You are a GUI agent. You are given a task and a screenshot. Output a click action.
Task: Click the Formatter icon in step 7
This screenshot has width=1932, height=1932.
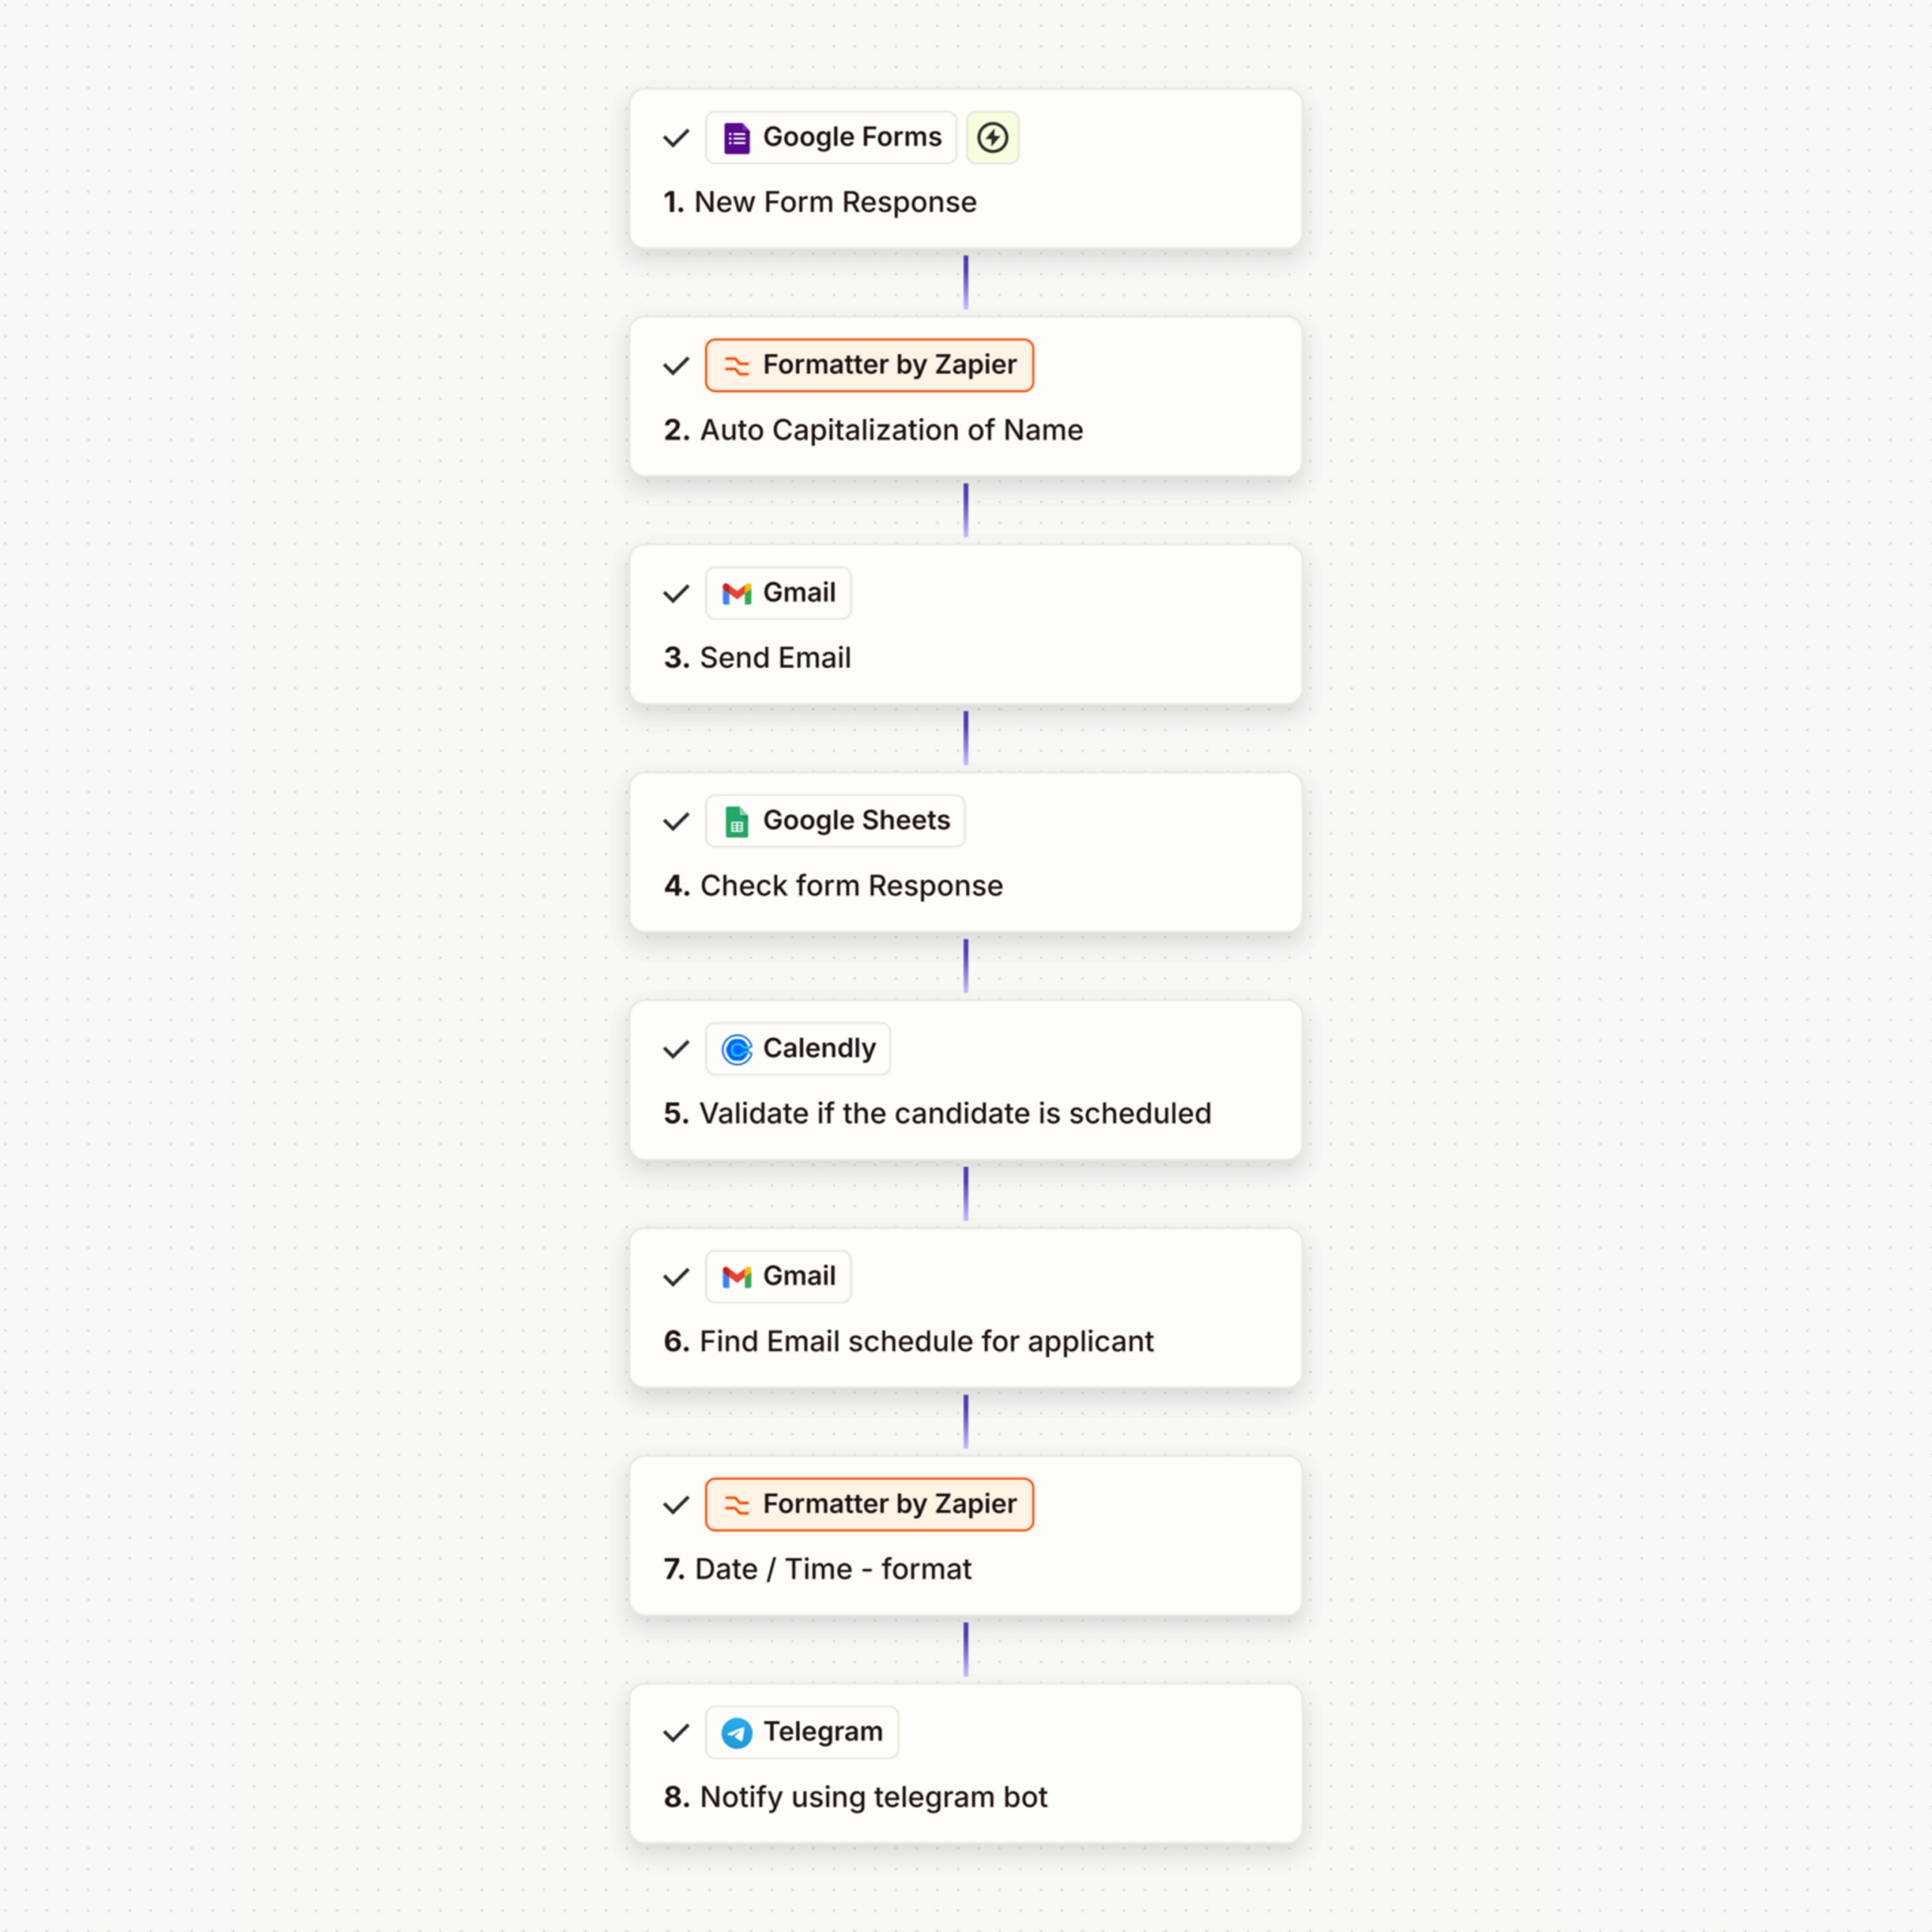[737, 1505]
